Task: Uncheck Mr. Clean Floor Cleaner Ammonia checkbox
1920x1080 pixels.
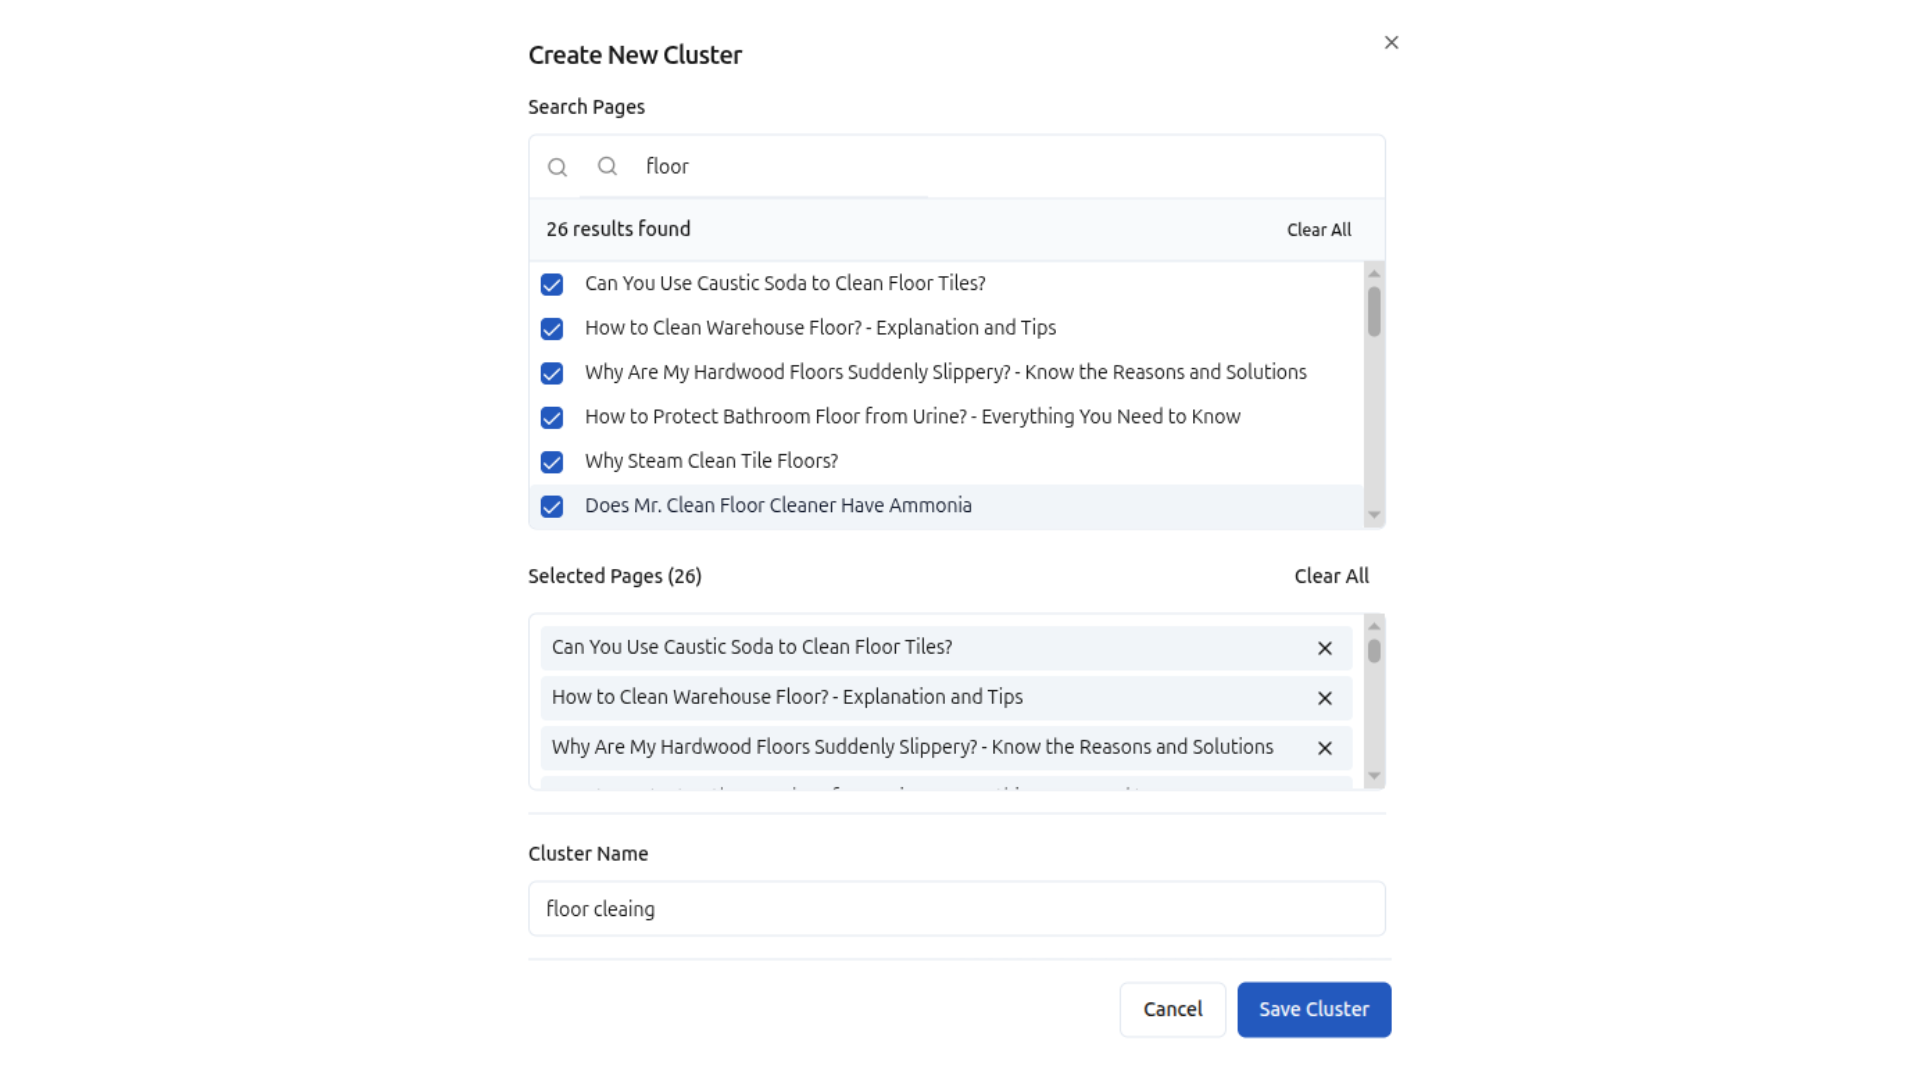Action: pyautogui.click(x=552, y=507)
